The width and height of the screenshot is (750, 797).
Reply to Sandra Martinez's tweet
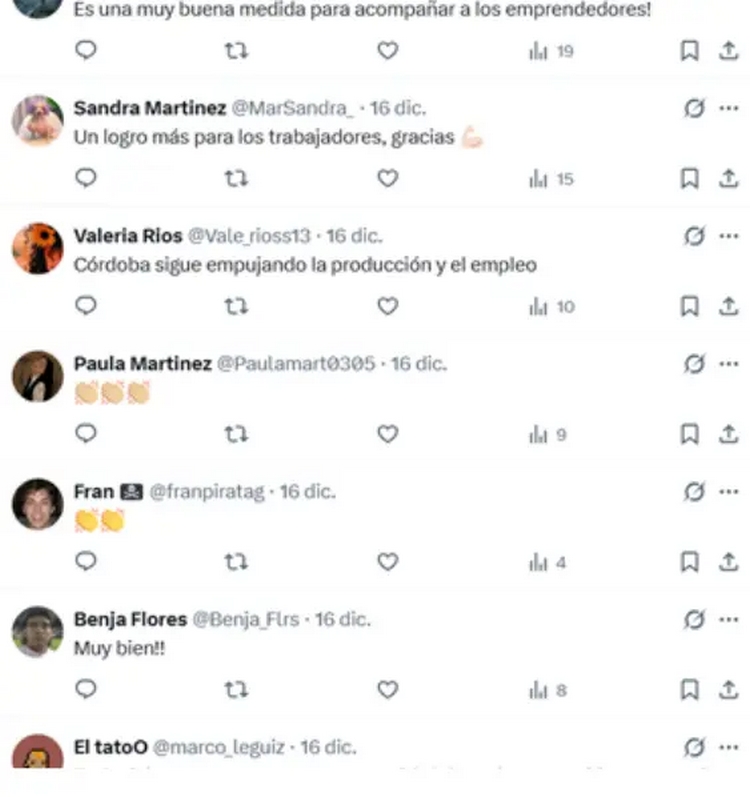click(x=85, y=178)
